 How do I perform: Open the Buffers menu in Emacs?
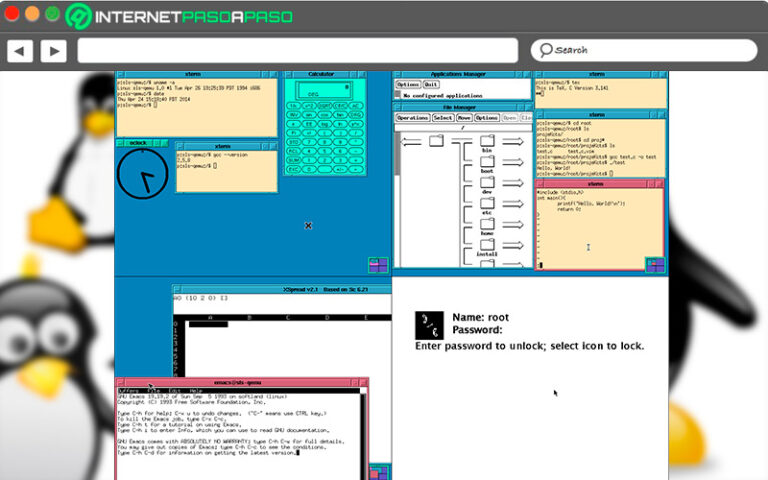127,390
